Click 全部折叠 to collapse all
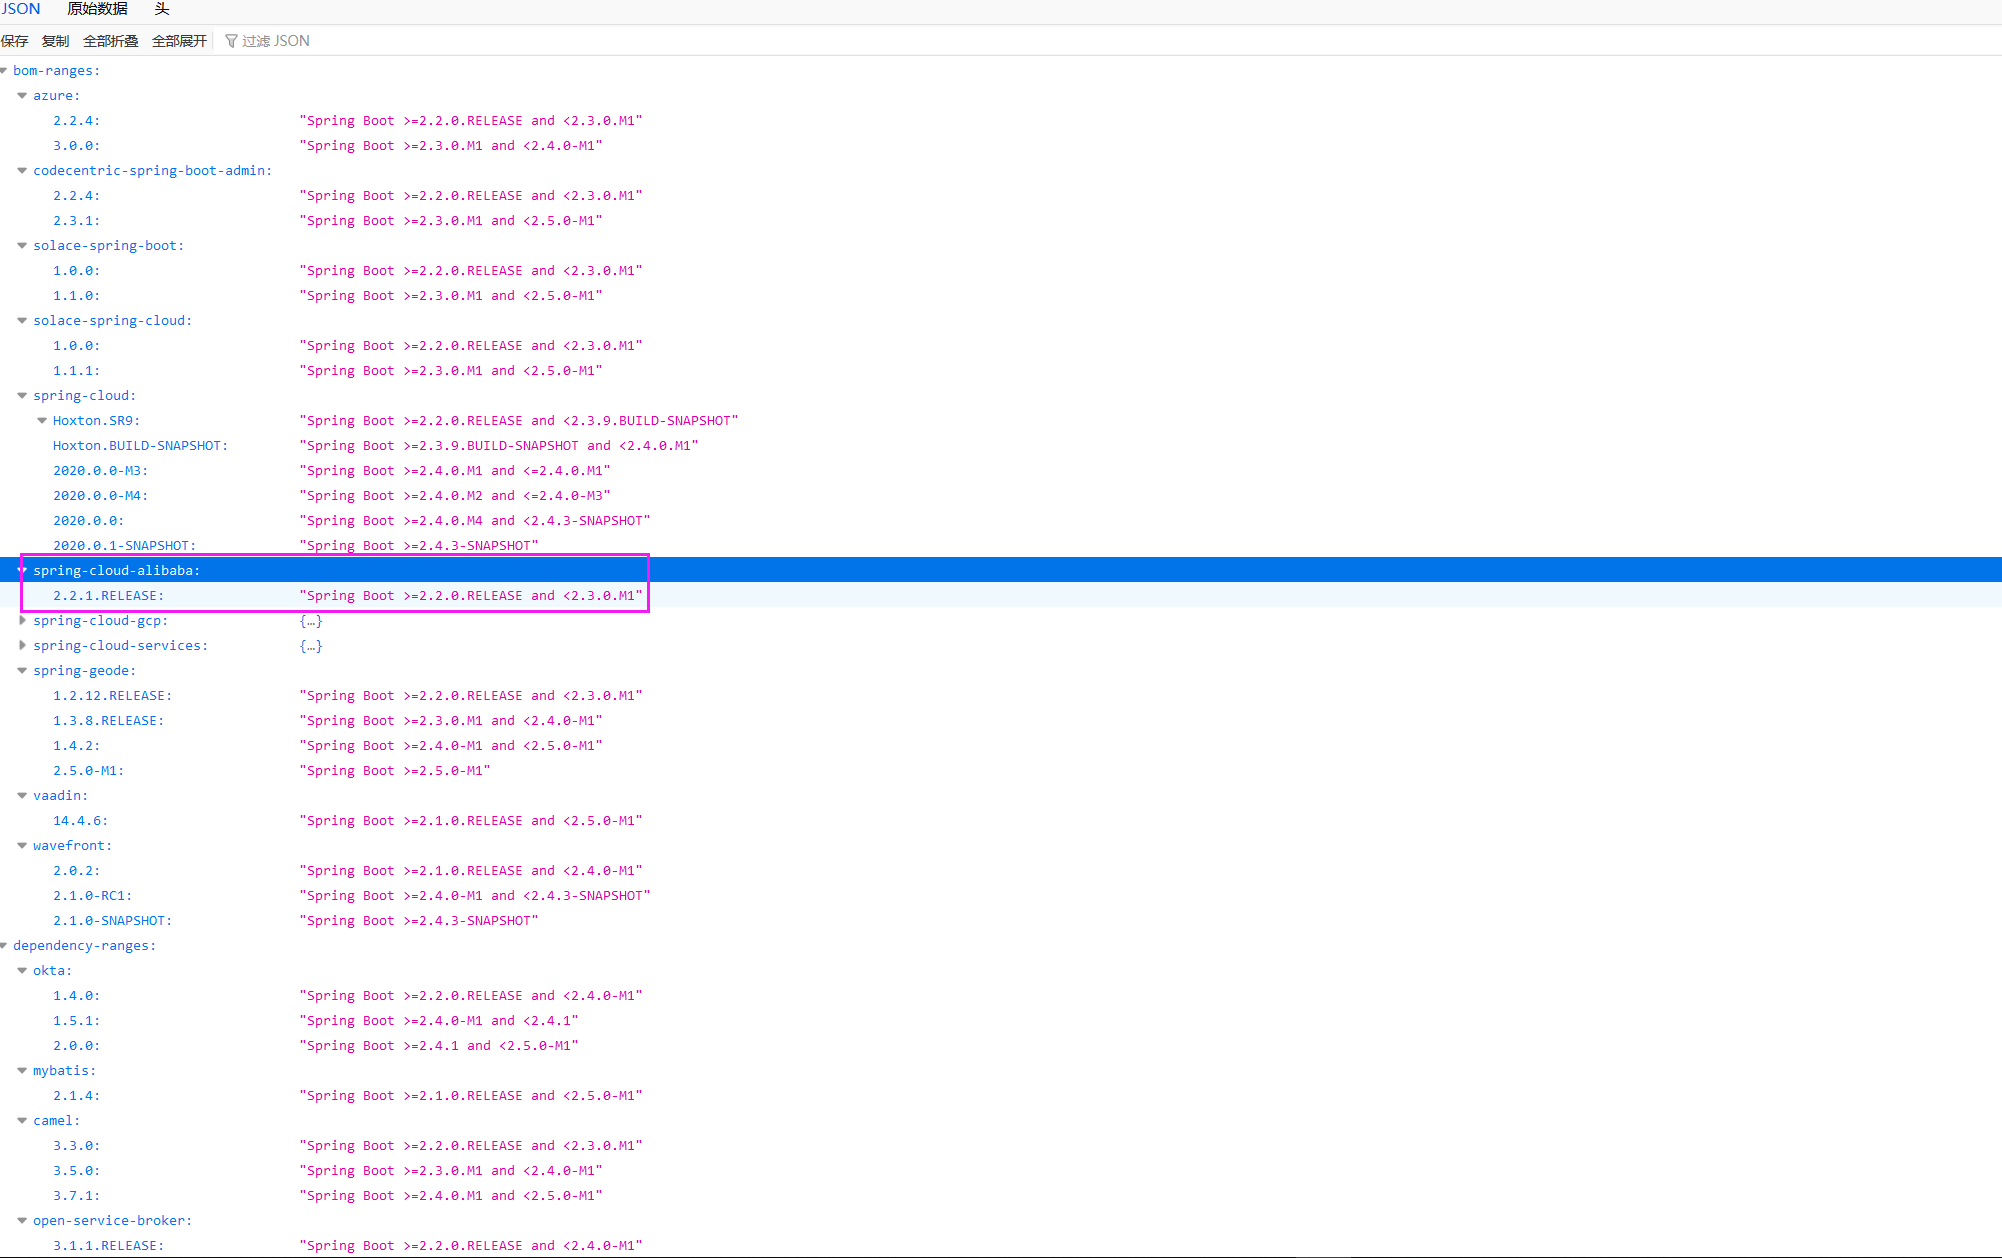 [x=111, y=41]
